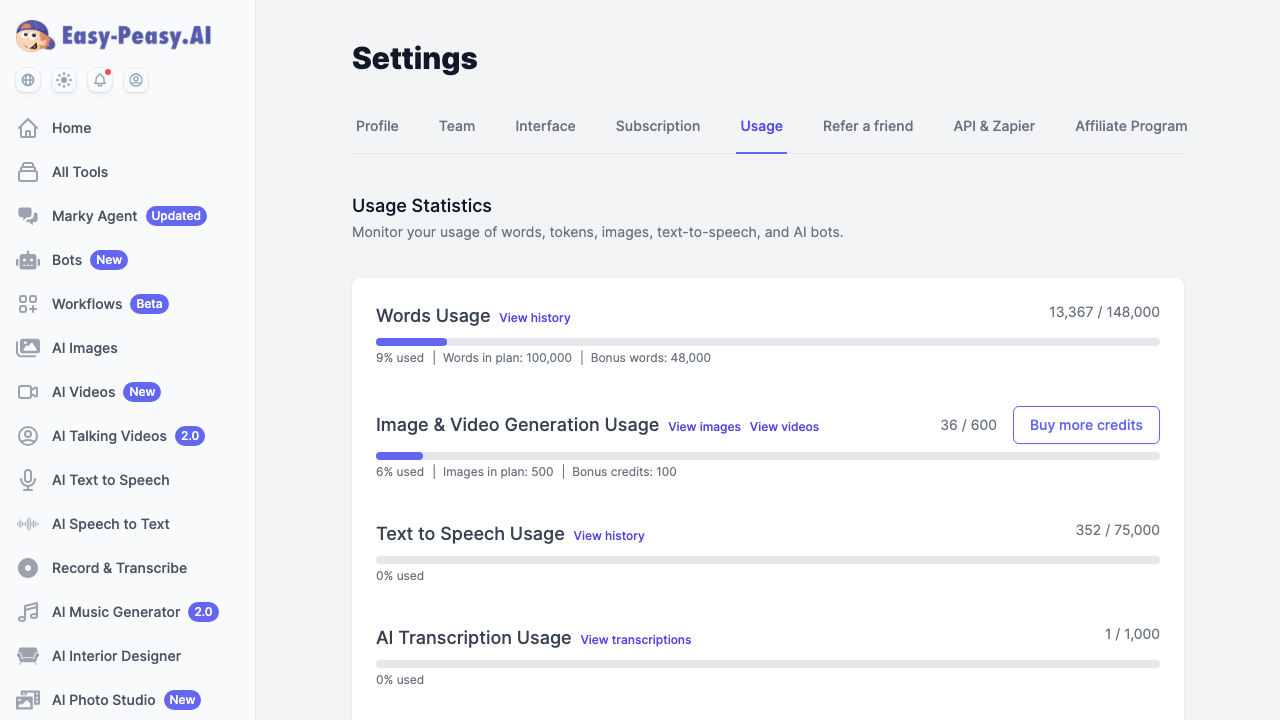Open the account profile menu

tap(136, 80)
